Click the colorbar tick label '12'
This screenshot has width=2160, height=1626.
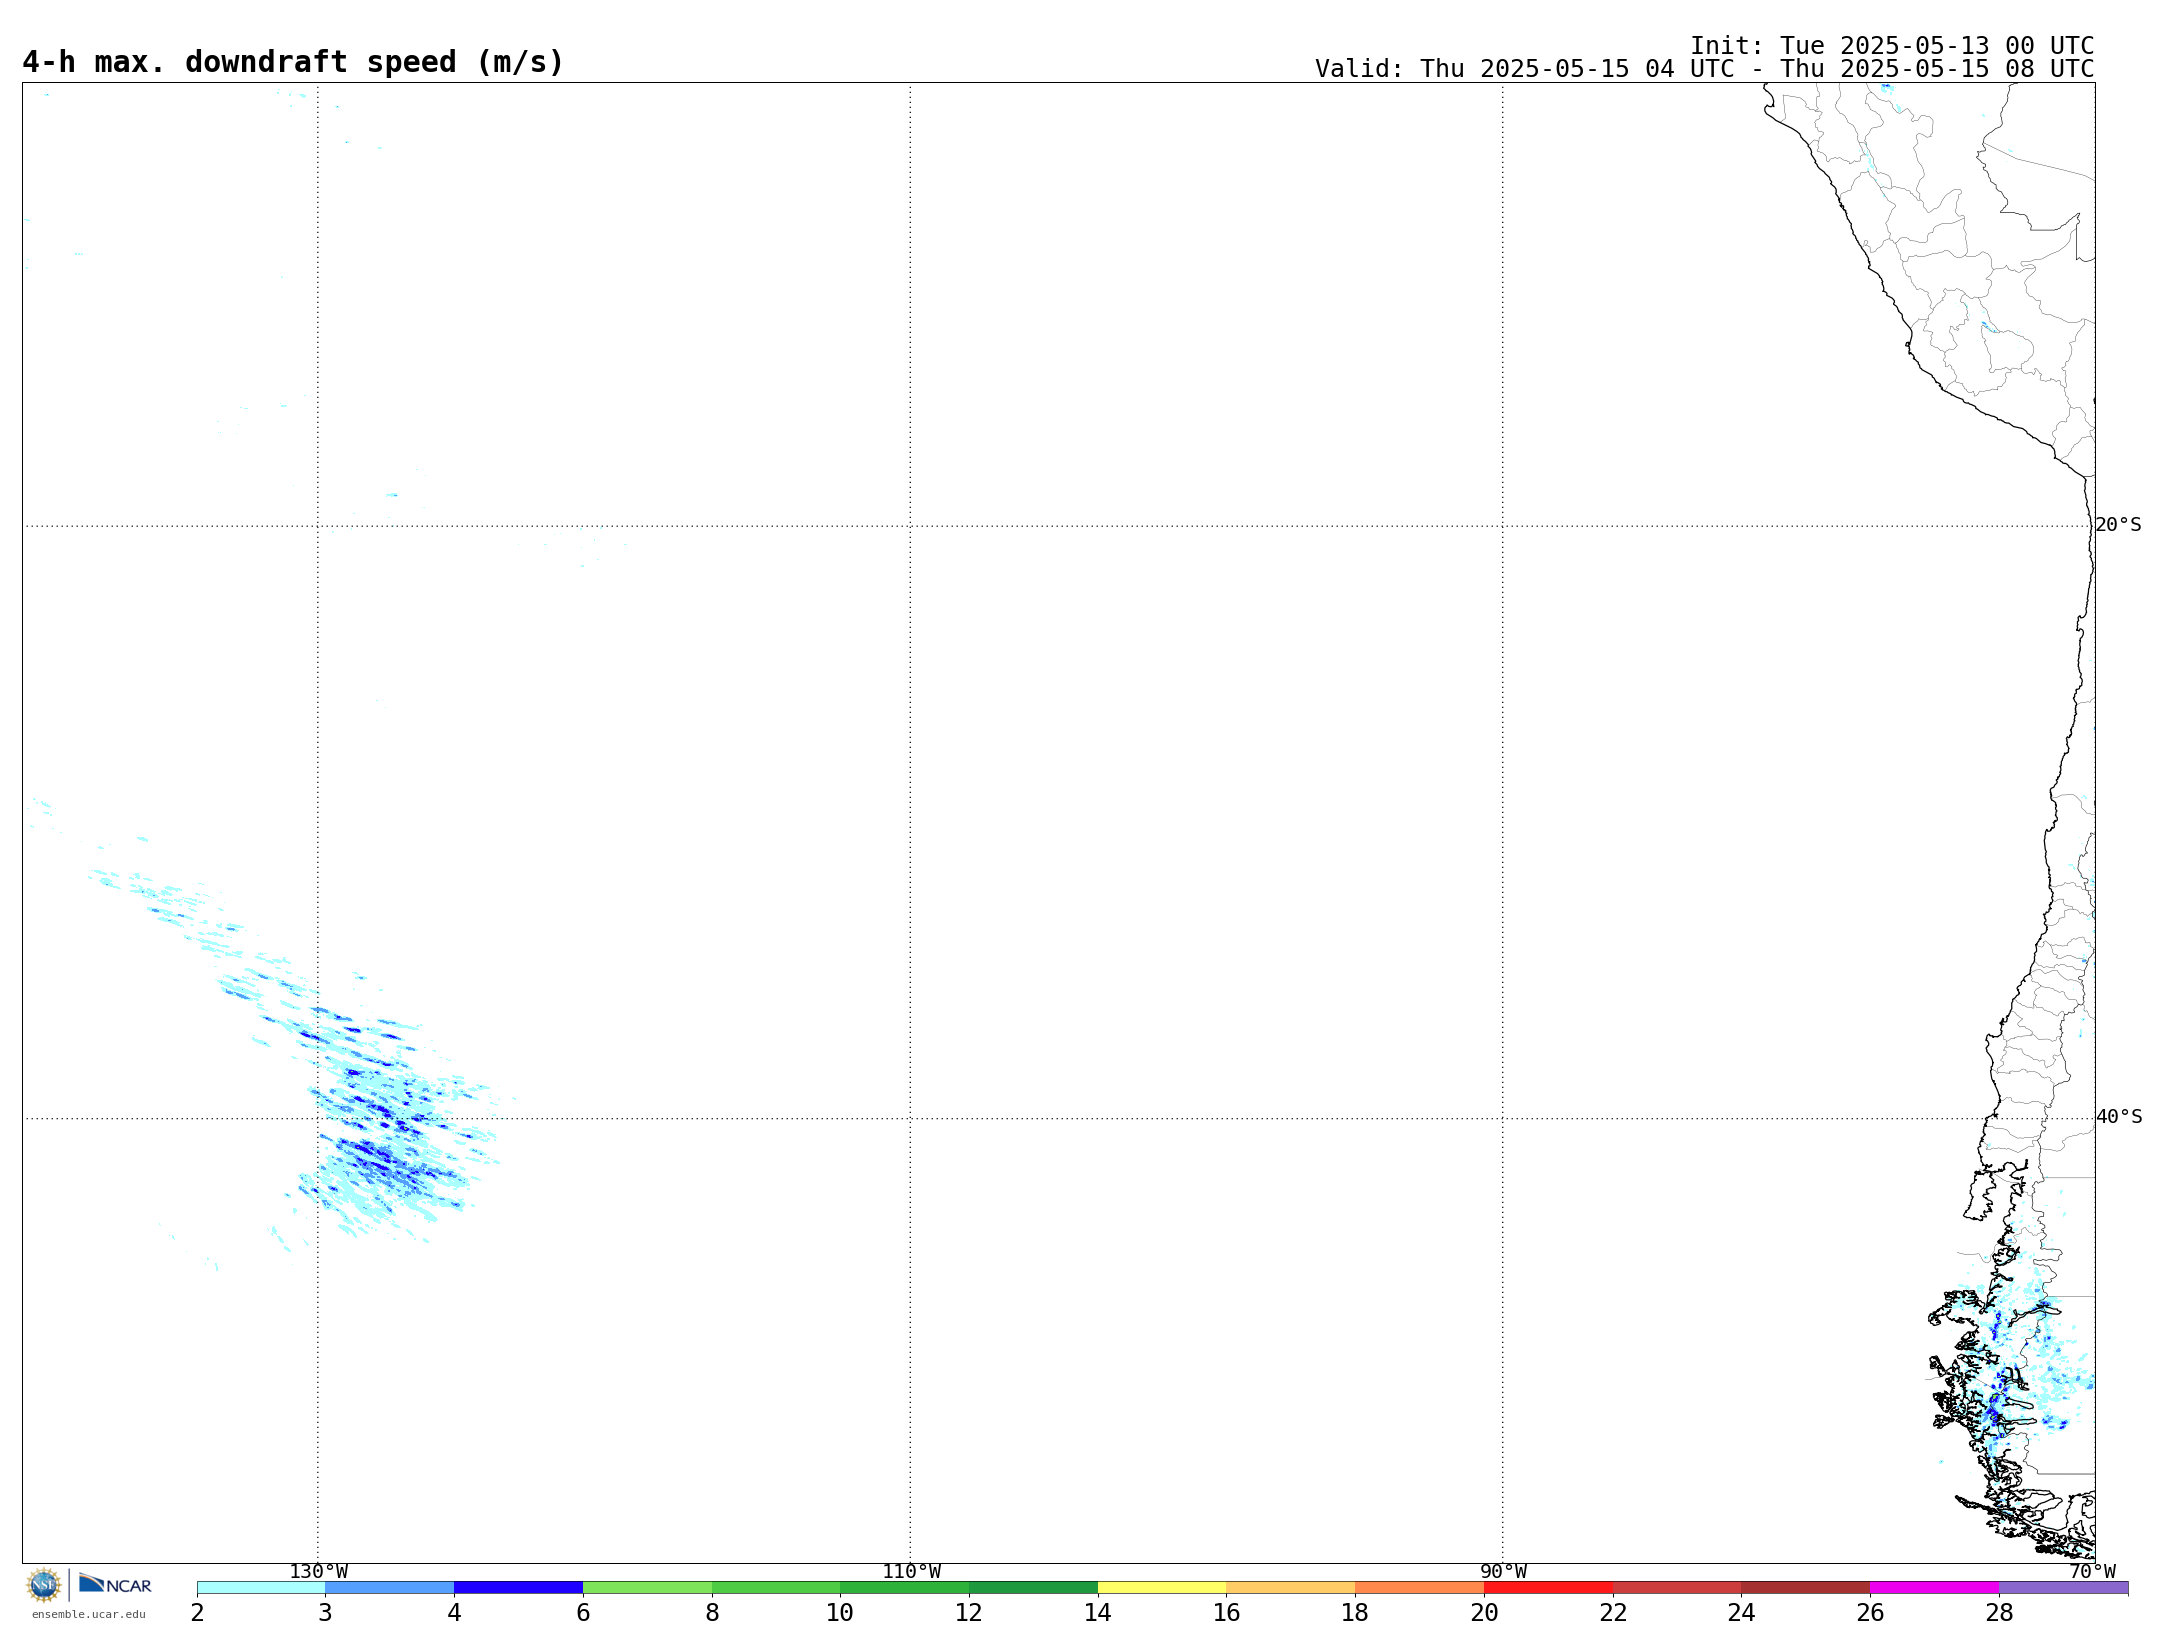click(x=969, y=1612)
